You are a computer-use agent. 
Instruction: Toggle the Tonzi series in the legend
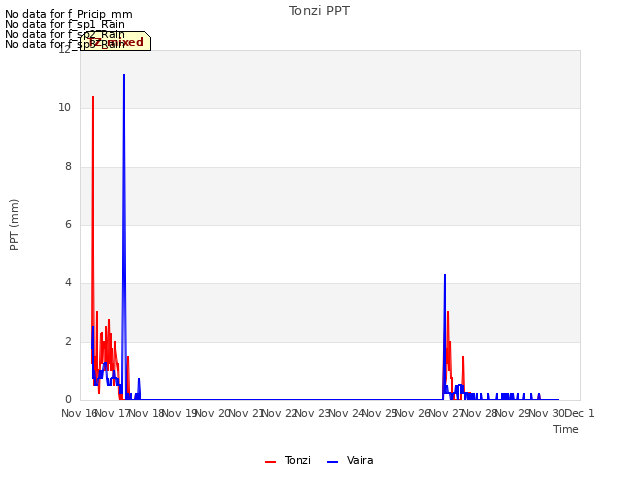pos(288,460)
